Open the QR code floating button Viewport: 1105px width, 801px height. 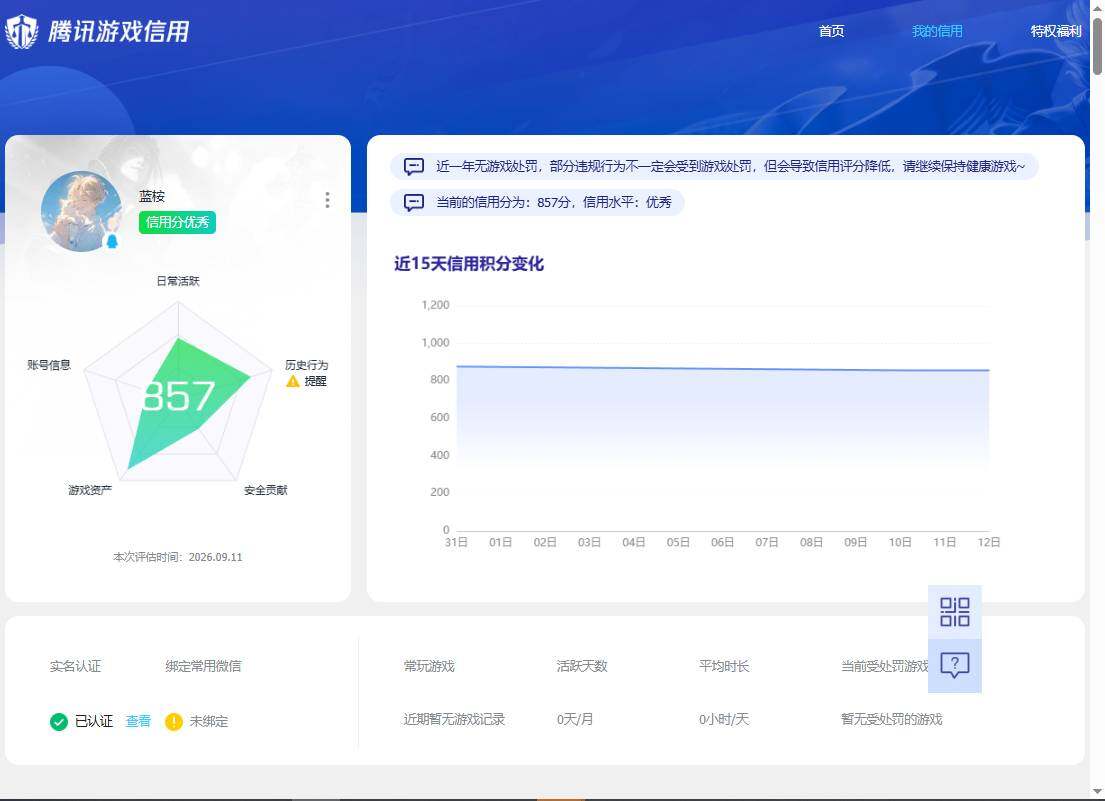pyautogui.click(x=955, y=612)
